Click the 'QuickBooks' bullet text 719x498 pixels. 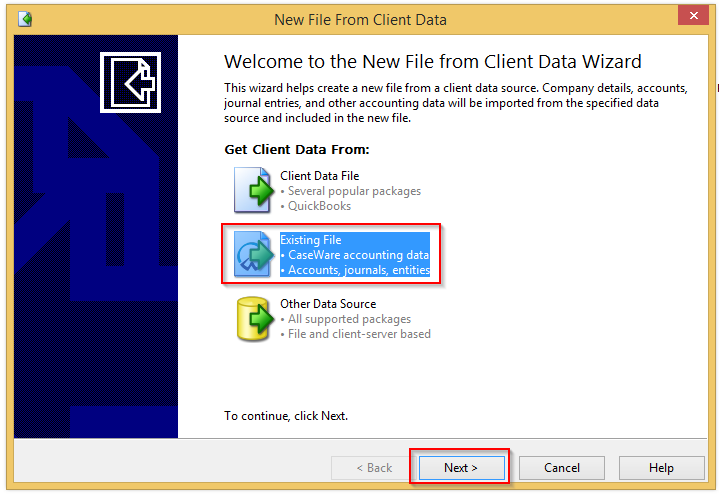319,206
